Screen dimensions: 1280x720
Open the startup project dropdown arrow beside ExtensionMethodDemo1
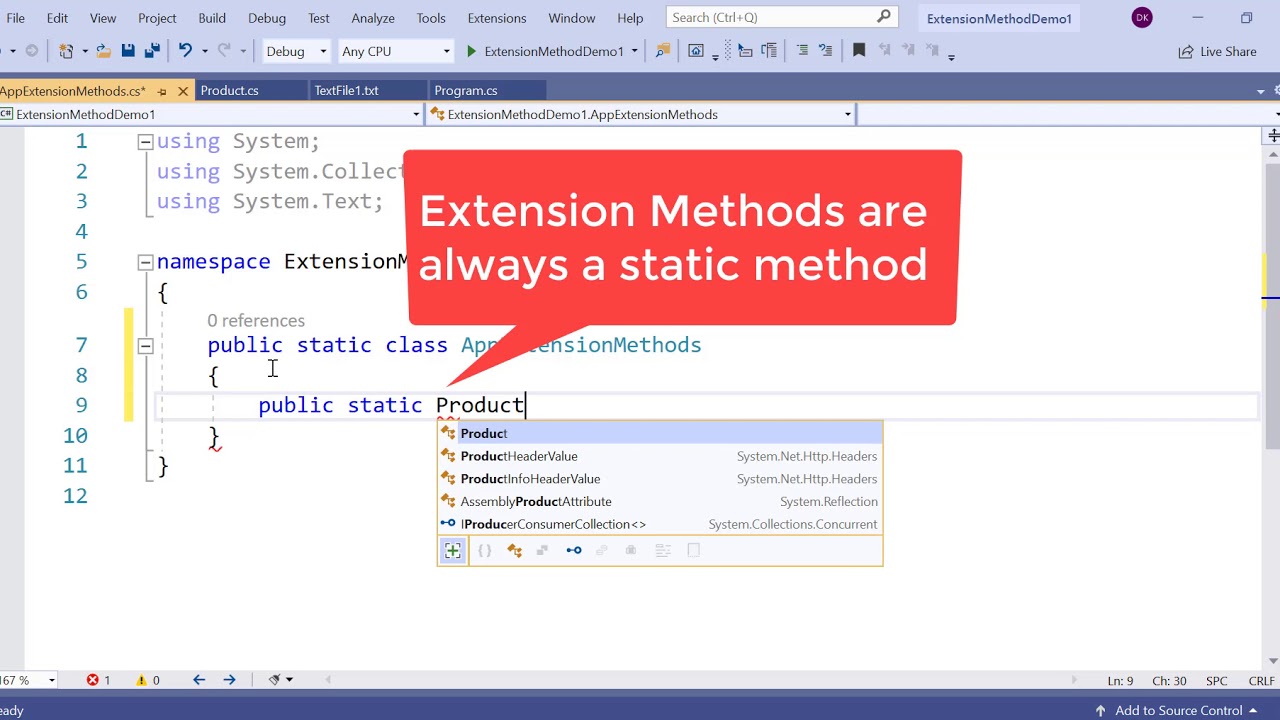click(x=634, y=51)
